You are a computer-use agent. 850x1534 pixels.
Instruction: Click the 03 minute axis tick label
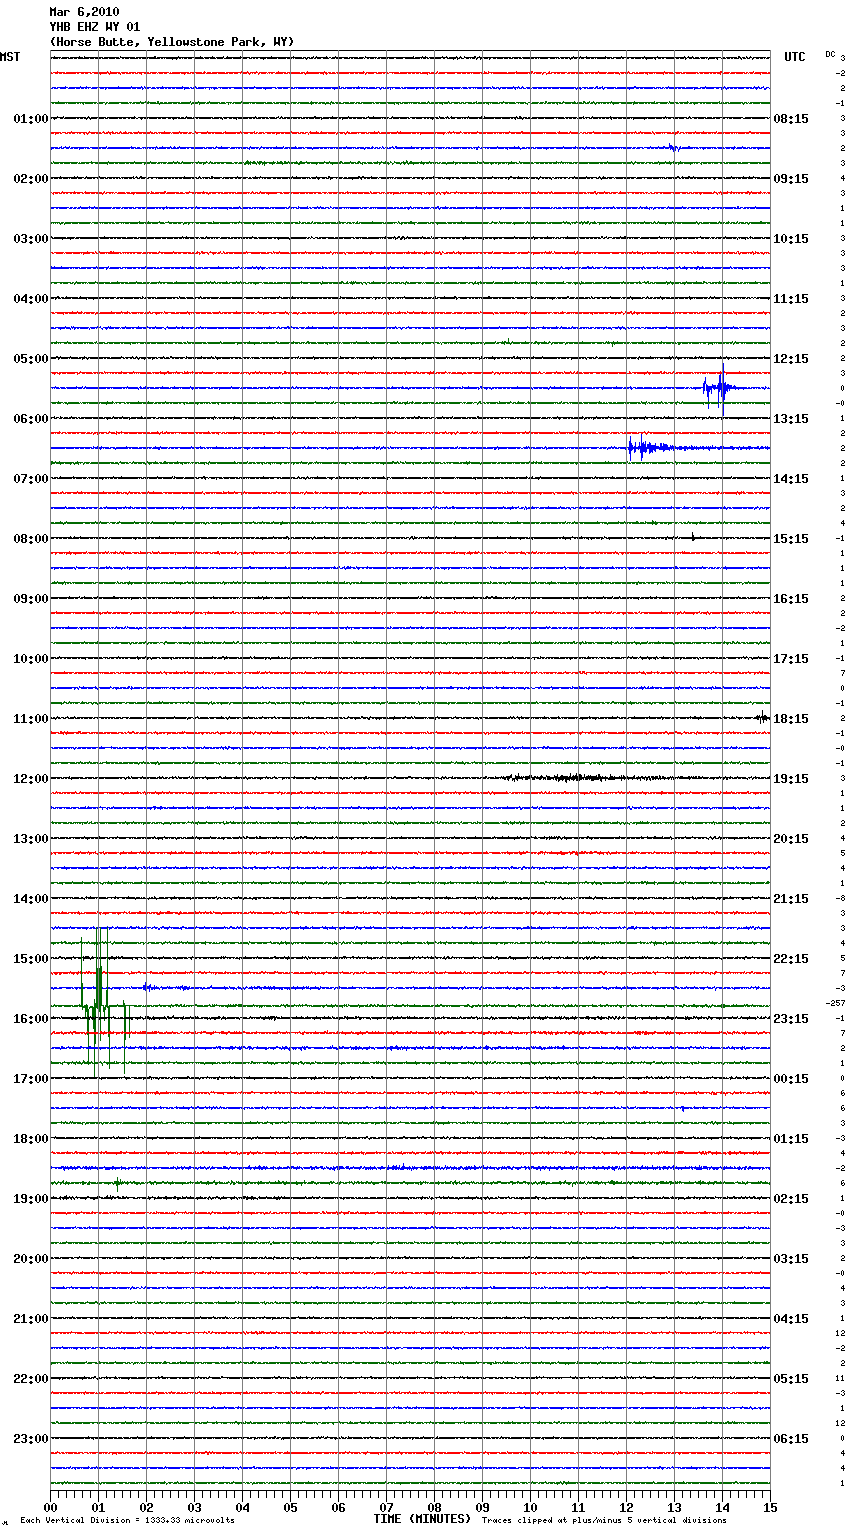click(x=194, y=1507)
